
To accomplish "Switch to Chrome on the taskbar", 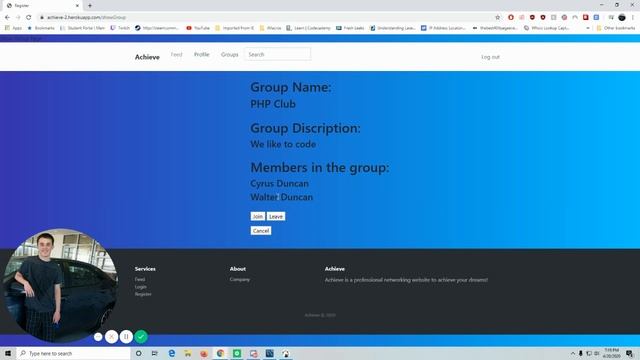I will (x=220, y=353).
